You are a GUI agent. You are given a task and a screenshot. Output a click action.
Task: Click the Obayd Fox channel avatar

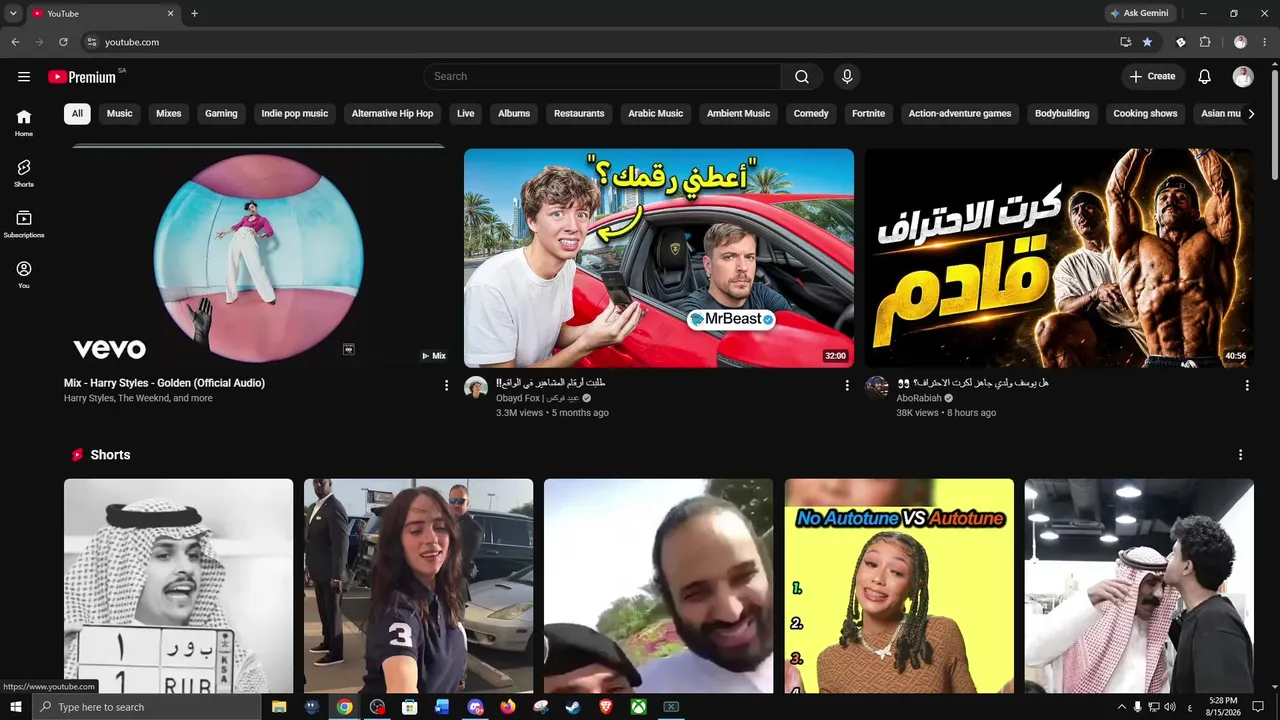click(x=476, y=388)
